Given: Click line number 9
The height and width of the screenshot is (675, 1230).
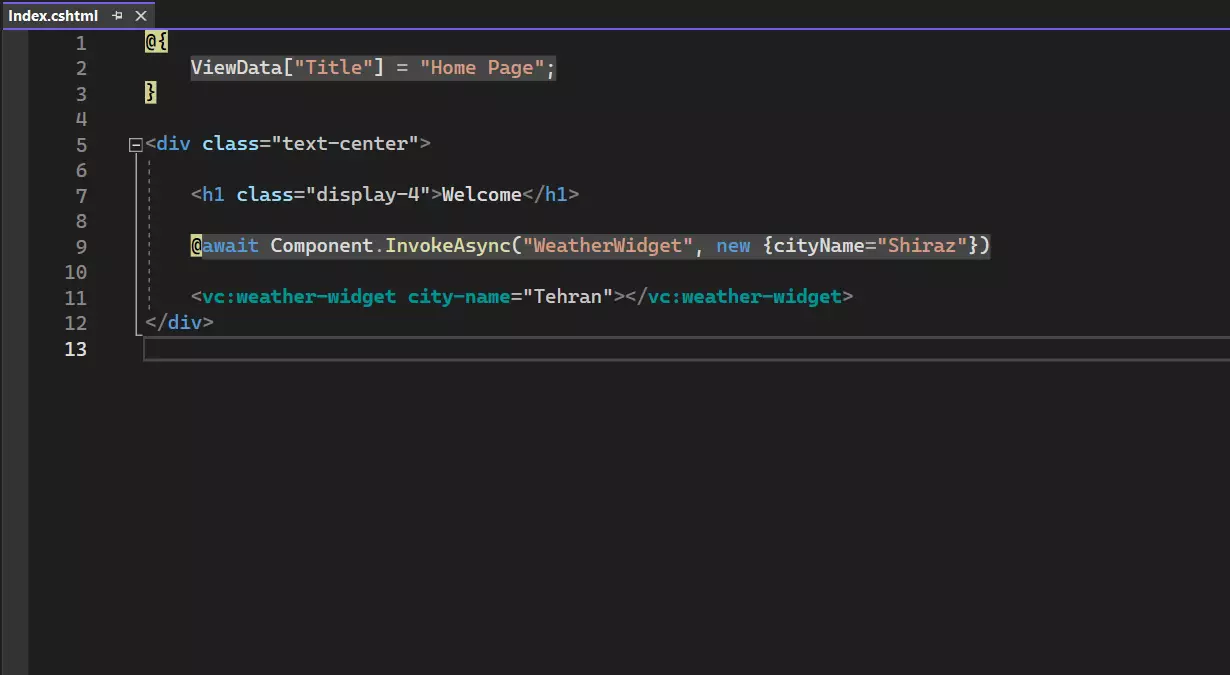Looking at the screenshot, I should 81,247.
